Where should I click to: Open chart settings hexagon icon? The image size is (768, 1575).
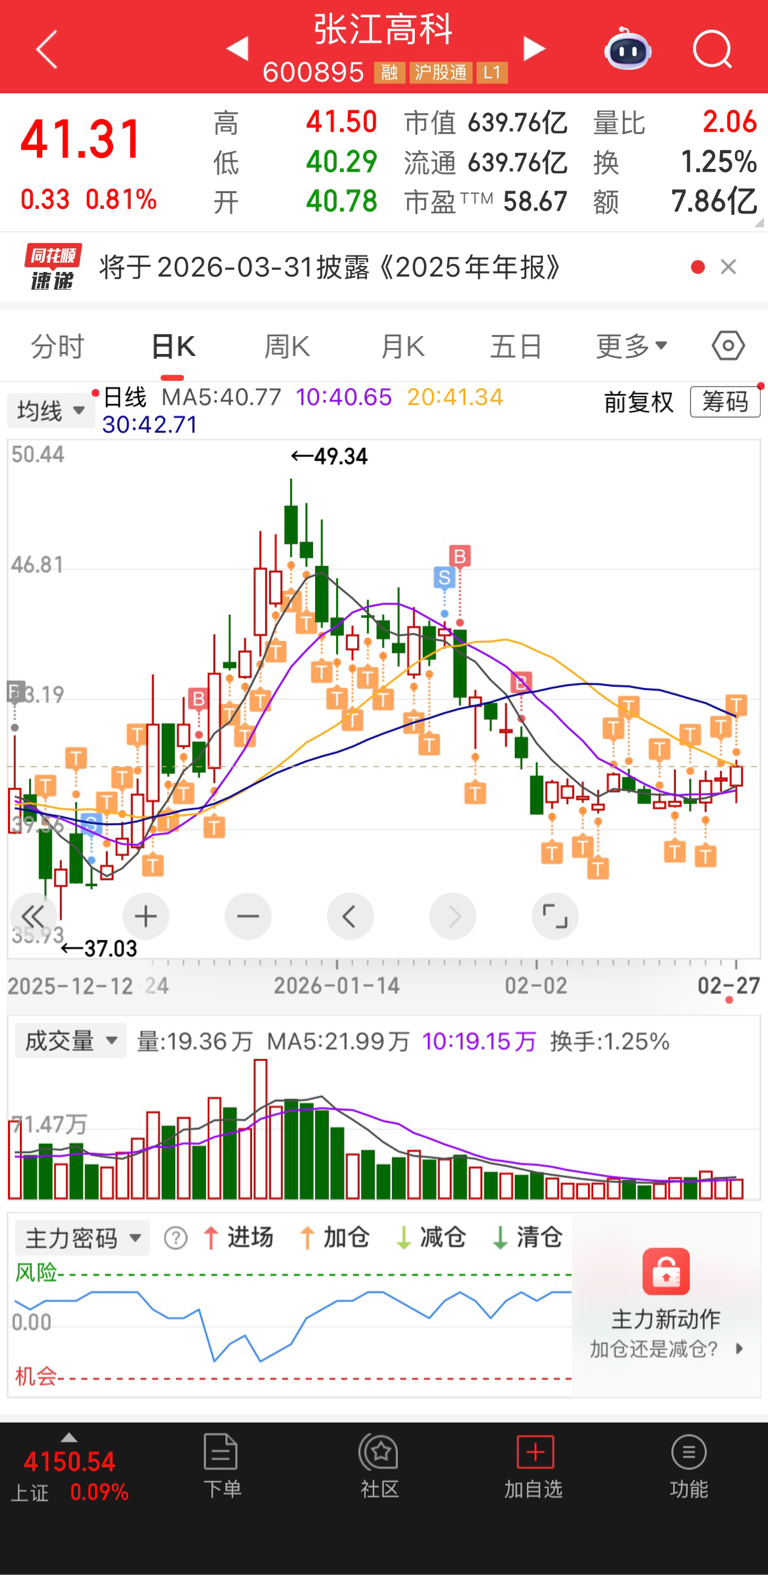(728, 346)
